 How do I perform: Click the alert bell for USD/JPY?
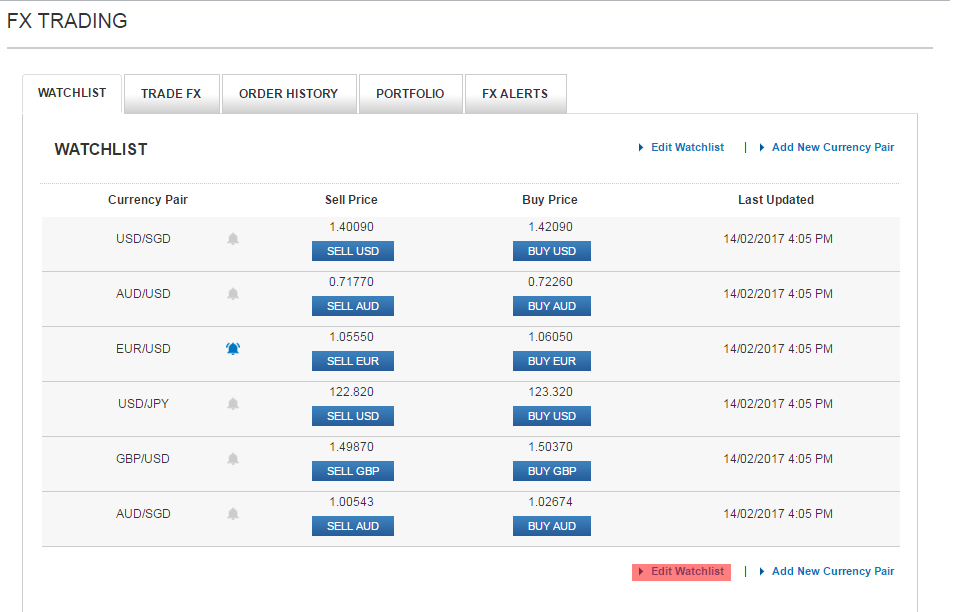[233, 404]
